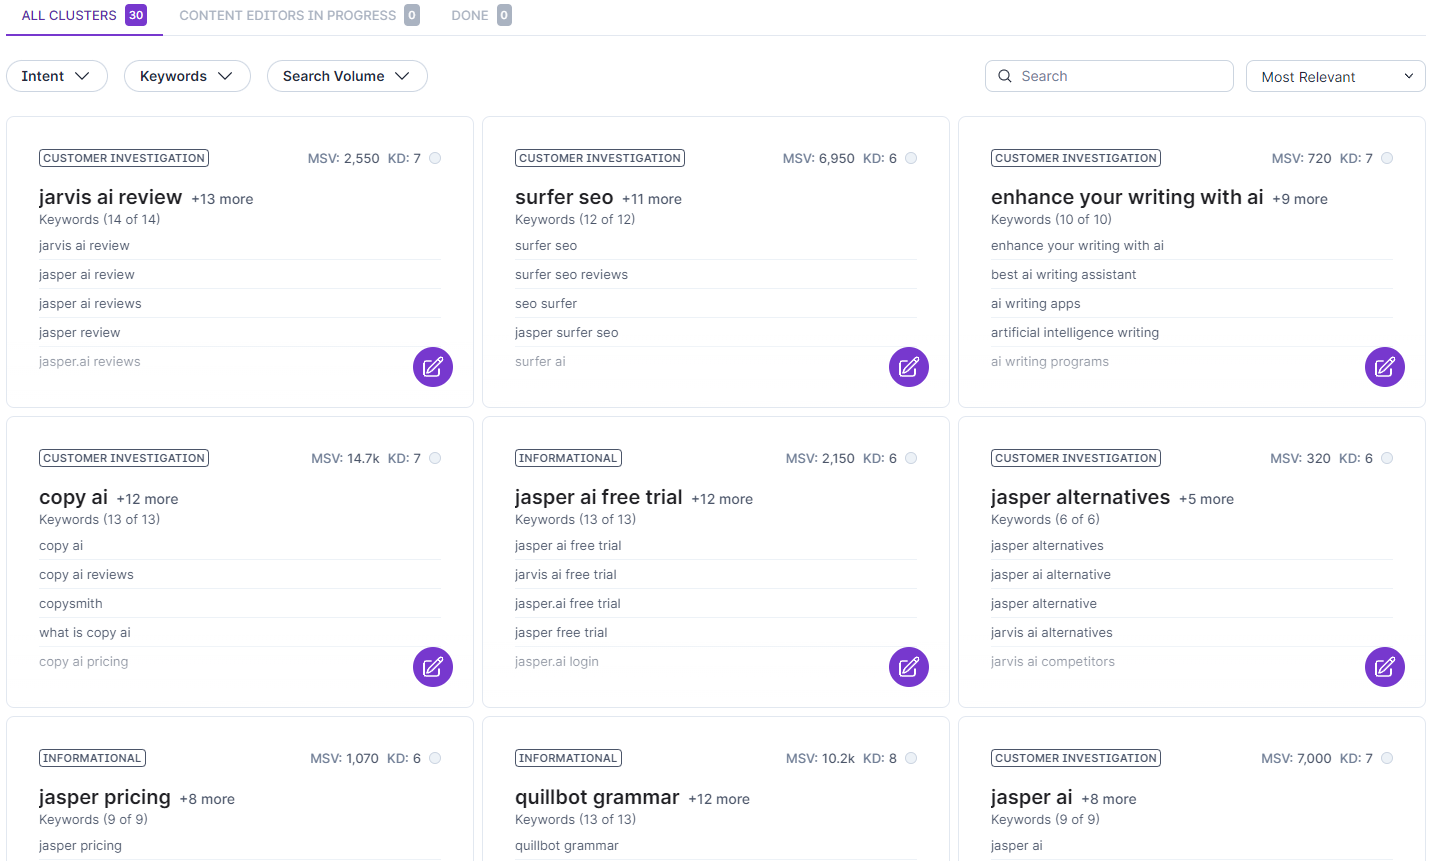Expand +12 more on jasper ai free trial
1431x861 pixels.
[x=722, y=499]
